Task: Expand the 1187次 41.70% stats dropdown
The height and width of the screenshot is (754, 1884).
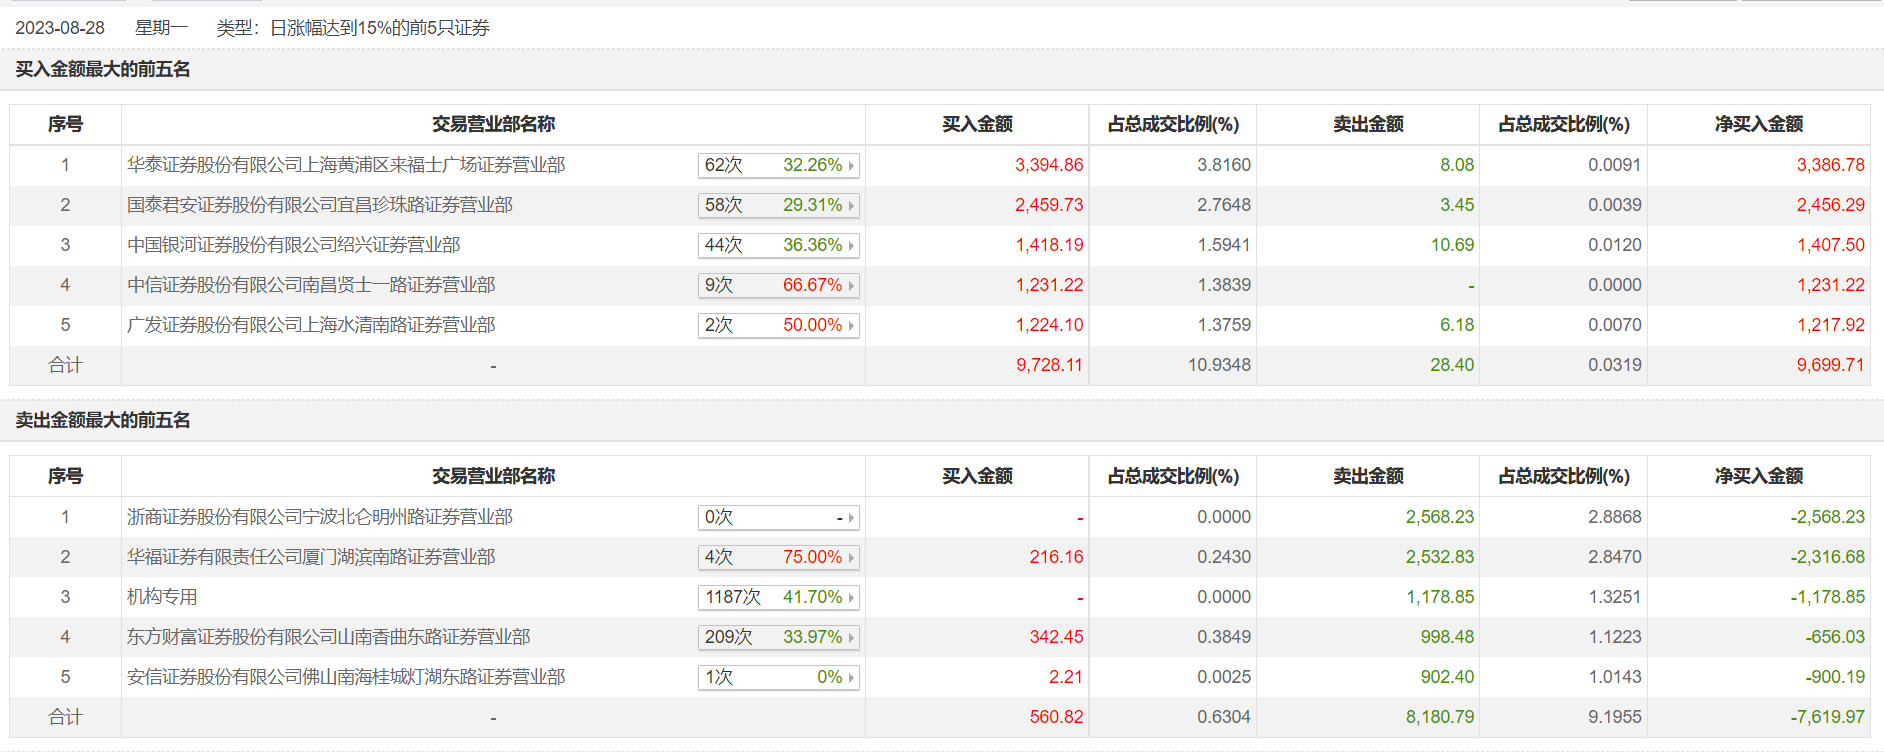Action: tap(778, 597)
